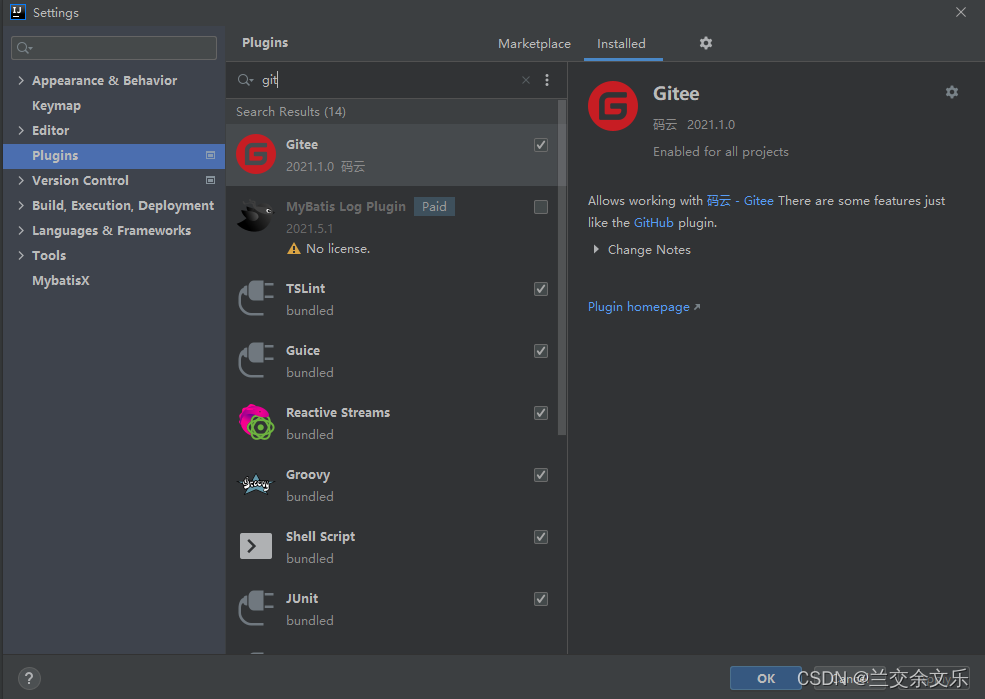Click the large Gitee logo in details pane

[612, 106]
